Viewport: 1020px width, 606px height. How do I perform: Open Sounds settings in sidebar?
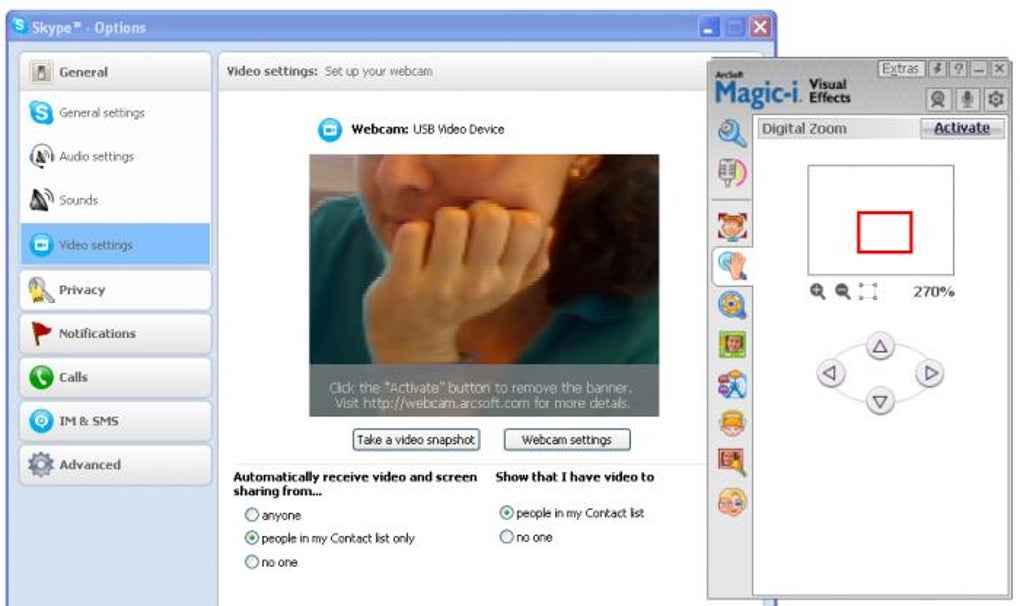pos(115,200)
